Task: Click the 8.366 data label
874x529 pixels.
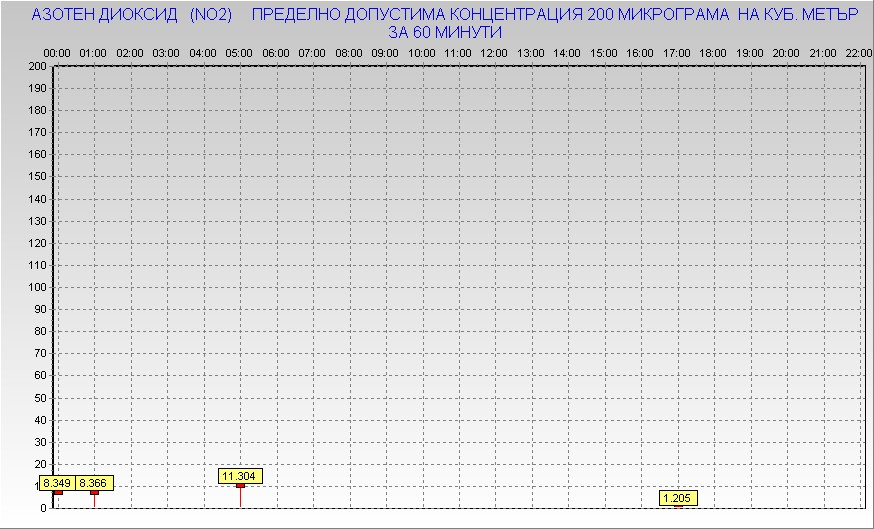Action: pyautogui.click(x=94, y=483)
